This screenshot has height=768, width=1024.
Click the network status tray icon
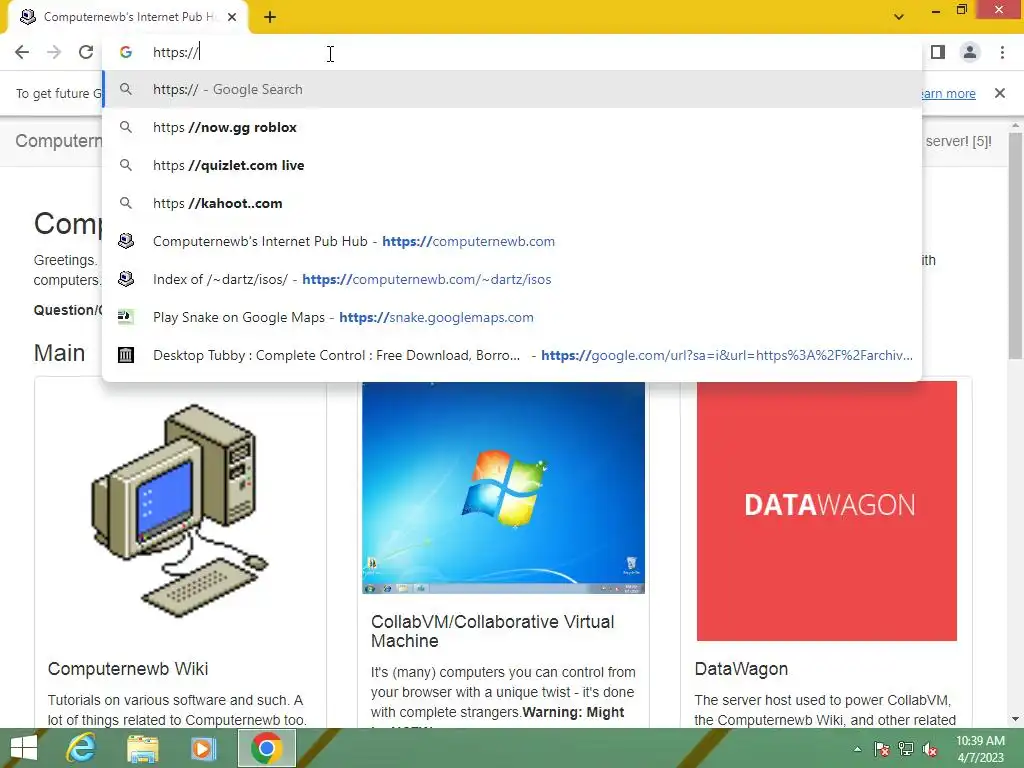906,749
